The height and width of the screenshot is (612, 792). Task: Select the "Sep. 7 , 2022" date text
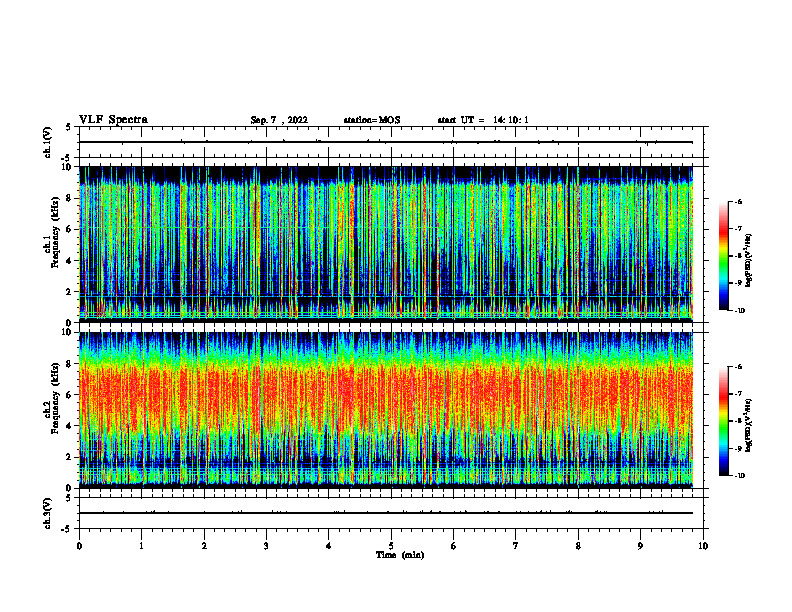(279, 120)
